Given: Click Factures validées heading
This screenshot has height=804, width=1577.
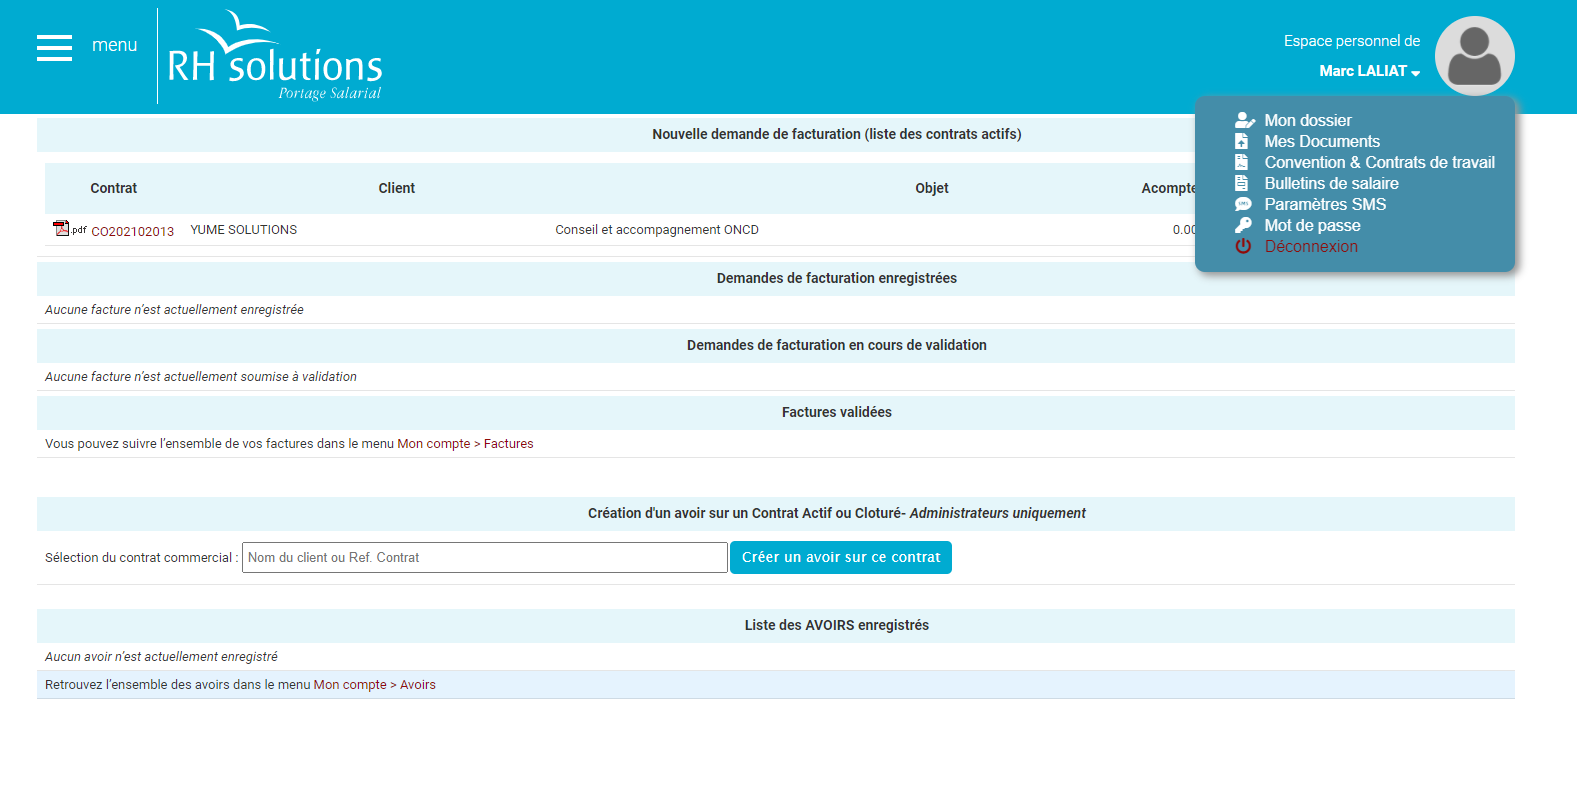Looking at the screenshot, I should [837, 412].
